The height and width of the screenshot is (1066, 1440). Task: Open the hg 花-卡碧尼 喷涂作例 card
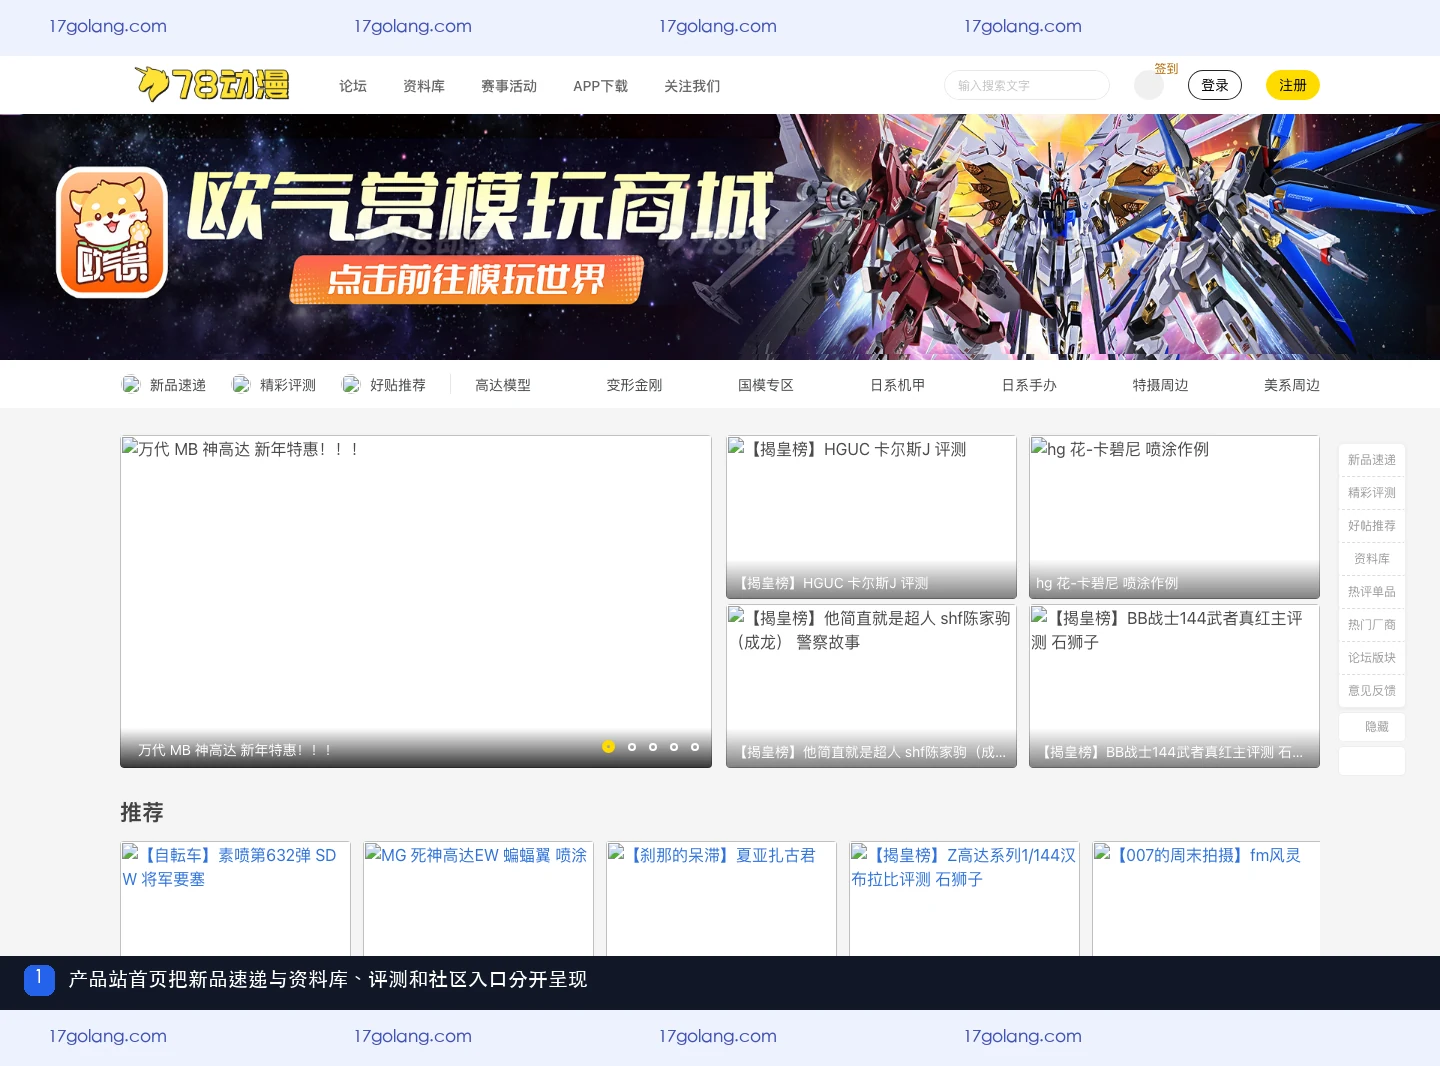click(1174, 517)
